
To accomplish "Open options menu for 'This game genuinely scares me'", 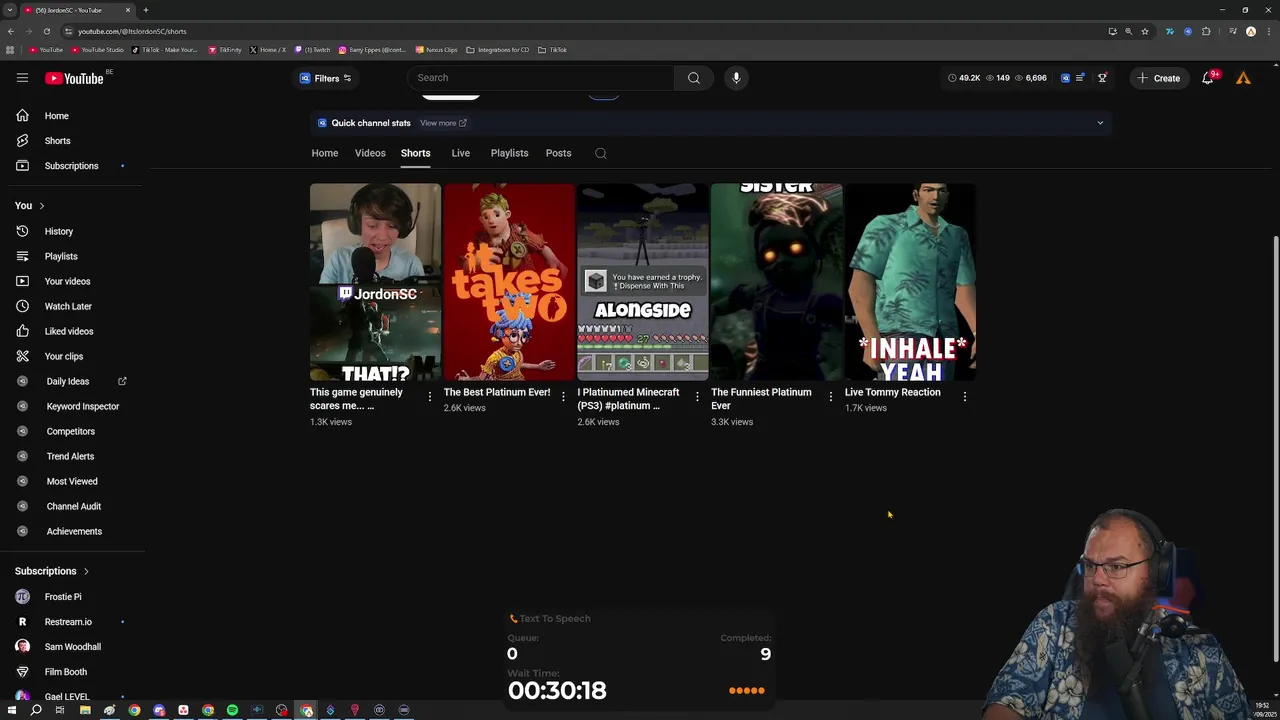I will 430,397.
